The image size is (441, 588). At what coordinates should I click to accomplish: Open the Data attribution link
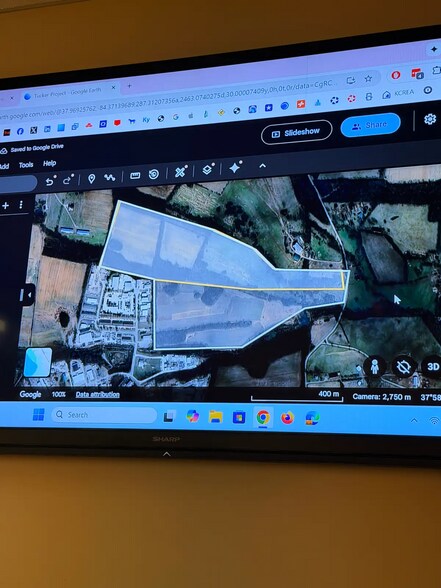pyautogui.click(x=98, y=394)
